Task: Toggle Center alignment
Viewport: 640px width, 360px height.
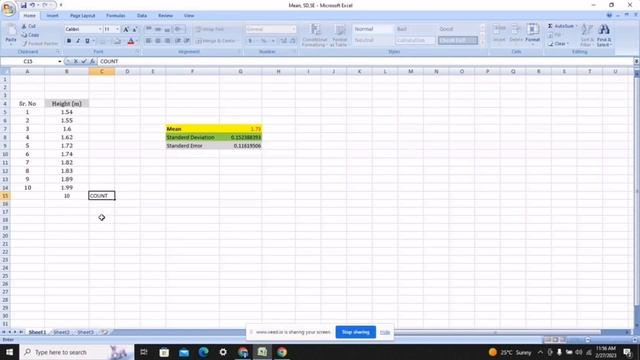Action: [158, 41]
